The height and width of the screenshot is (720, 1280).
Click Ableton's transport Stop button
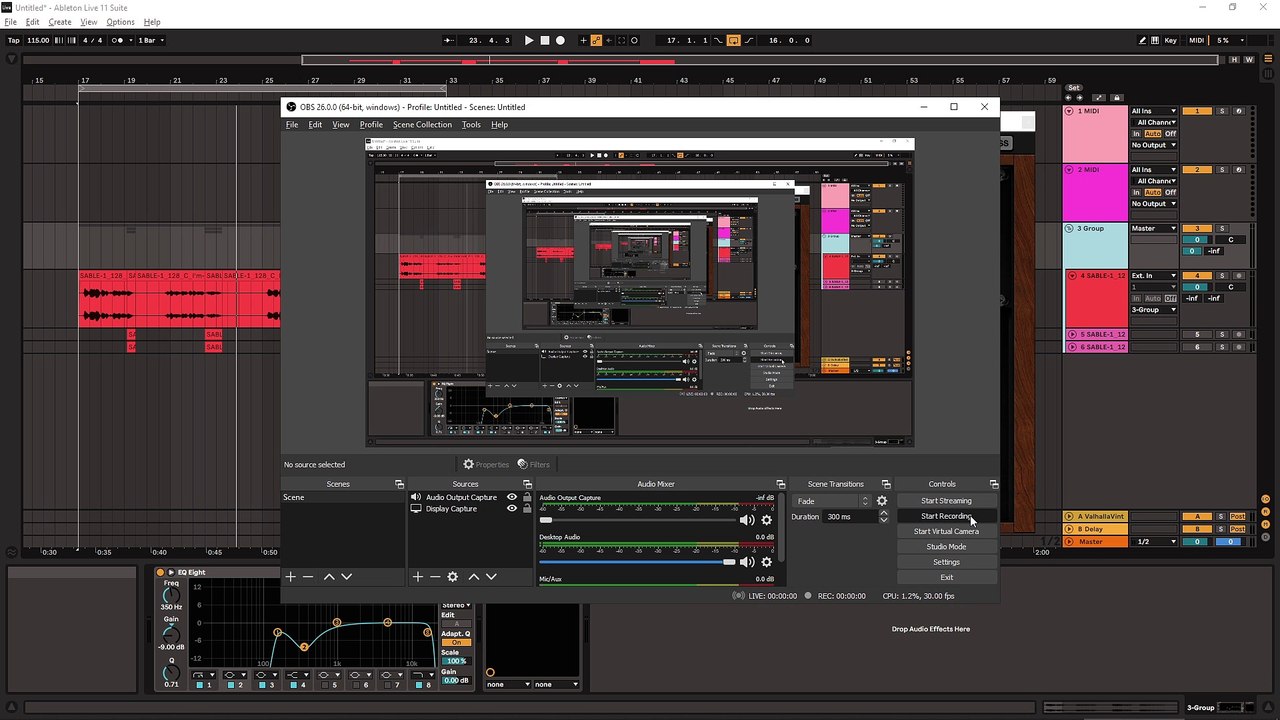click(x=545, y=40)
